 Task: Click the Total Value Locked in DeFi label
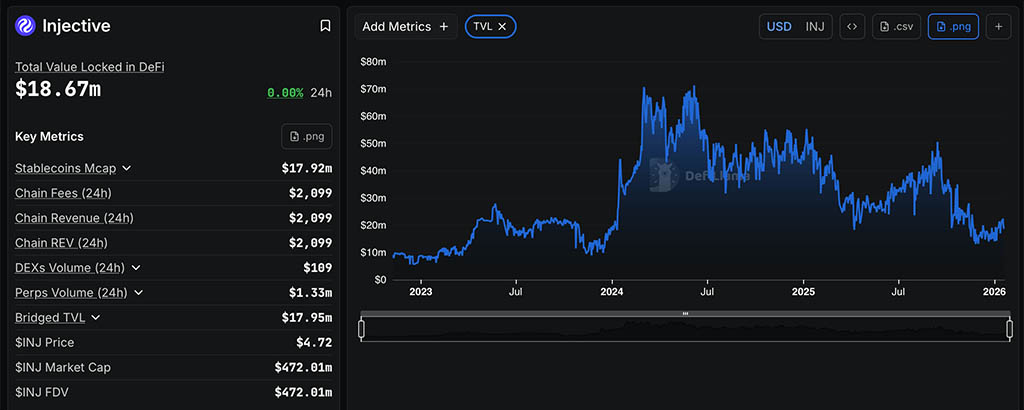coord(90,67)
